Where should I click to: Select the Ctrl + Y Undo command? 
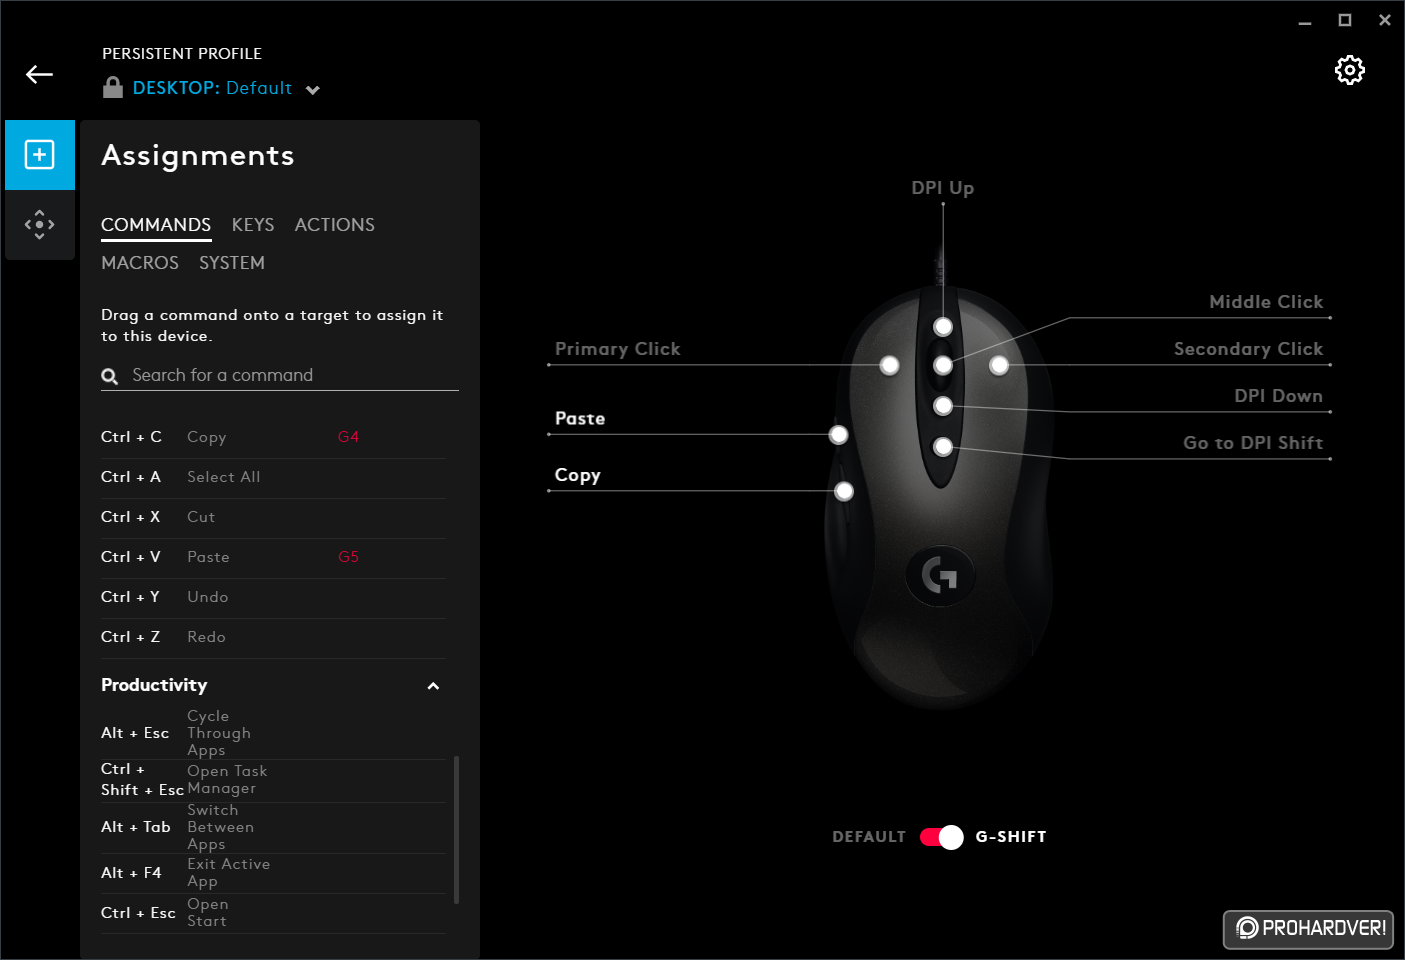click(273, 597)
